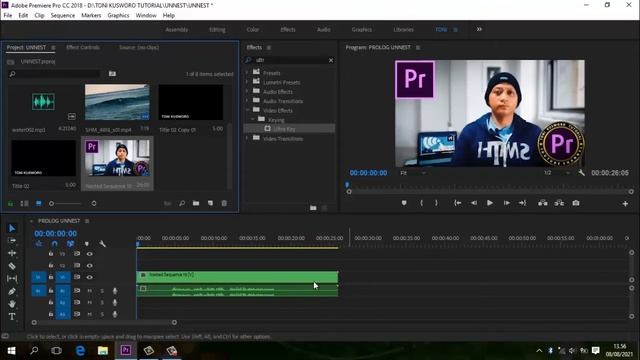
Task: Select the SHM .mp4 ocean clip thumbnail
Action: [117, 102]
